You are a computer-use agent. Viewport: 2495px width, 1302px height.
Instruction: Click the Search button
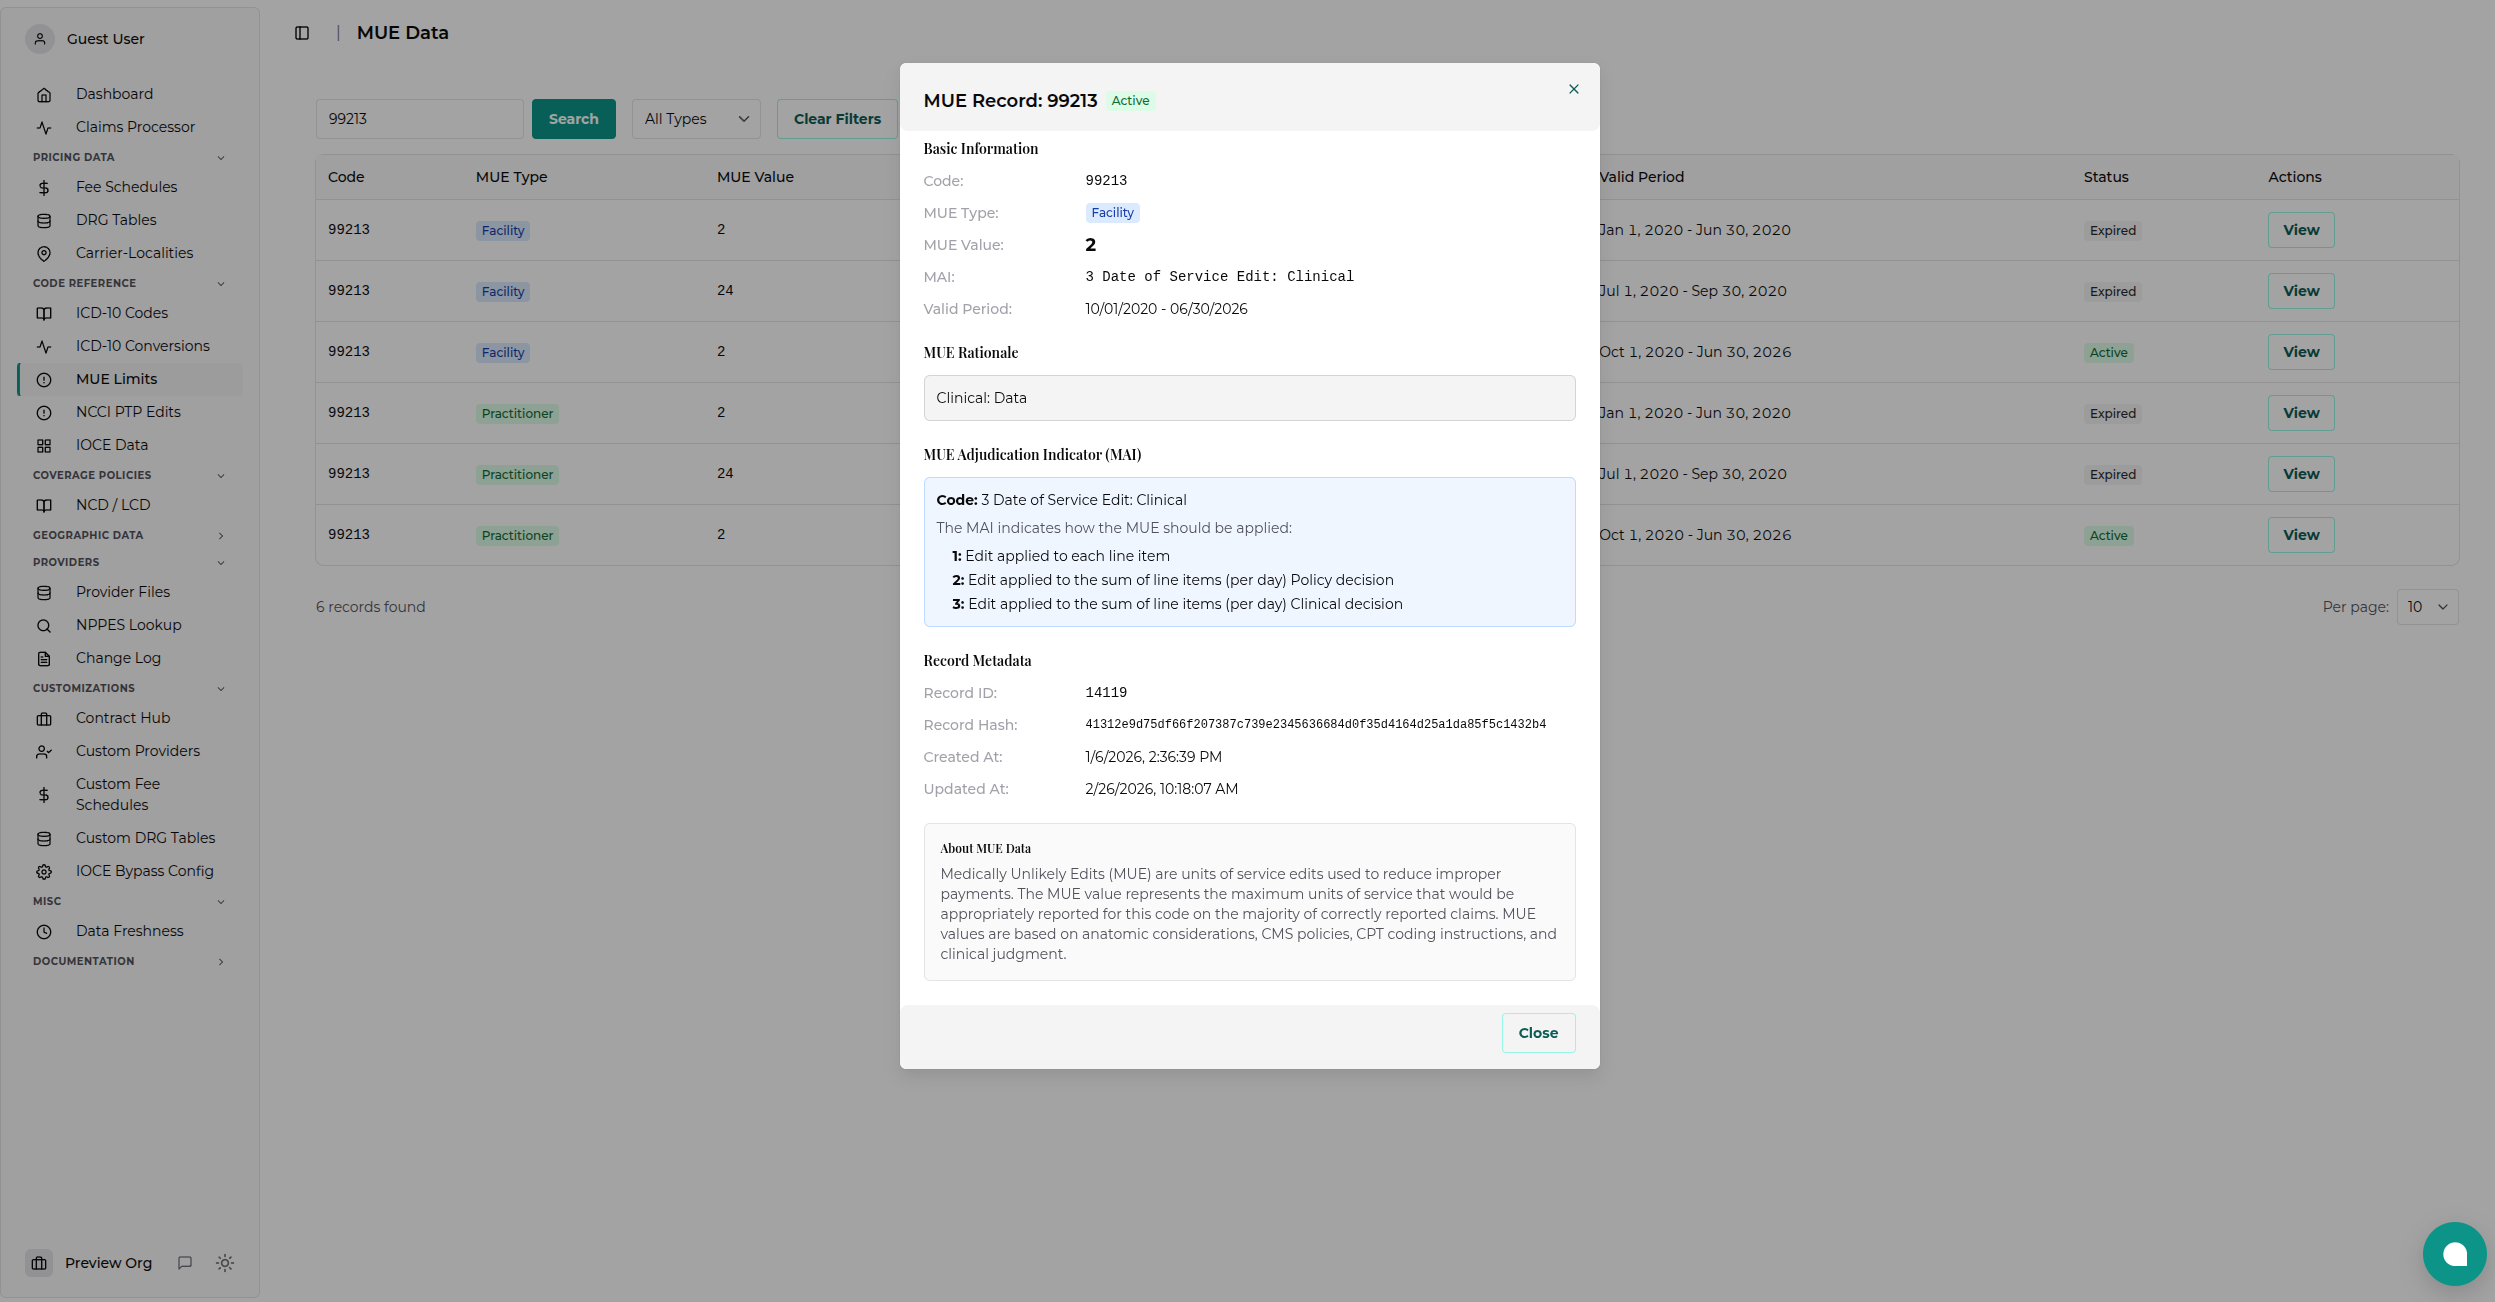click(x=573, y=119)
